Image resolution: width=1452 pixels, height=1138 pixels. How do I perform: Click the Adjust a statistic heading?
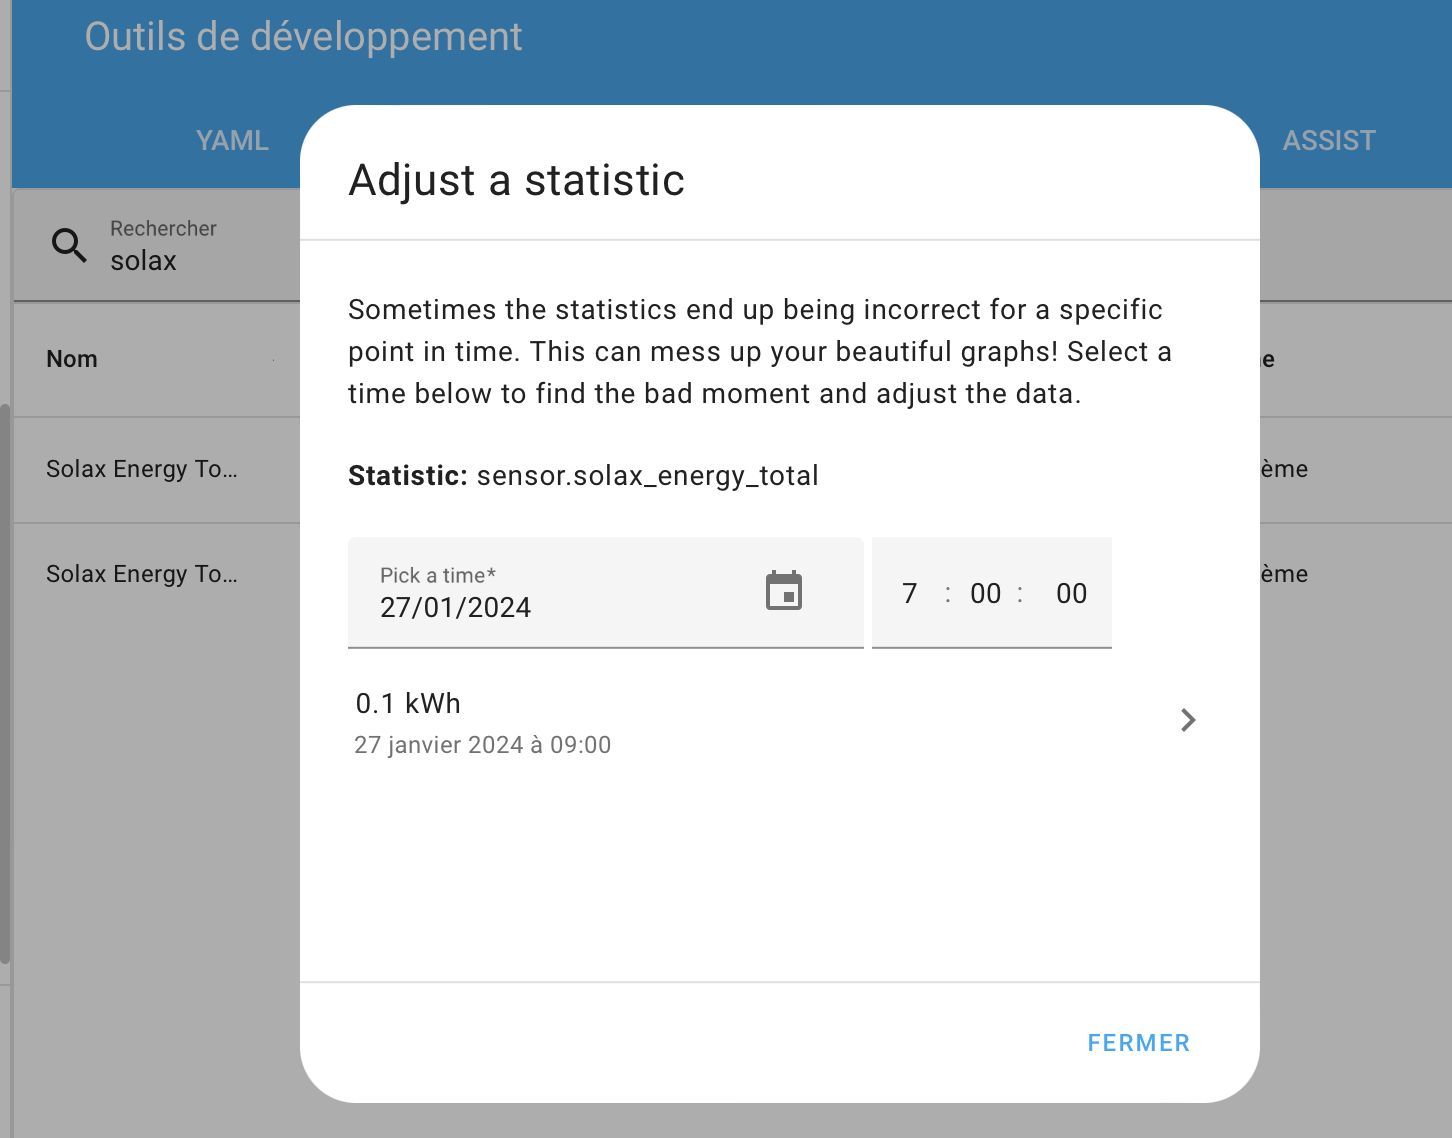point(517,181)
